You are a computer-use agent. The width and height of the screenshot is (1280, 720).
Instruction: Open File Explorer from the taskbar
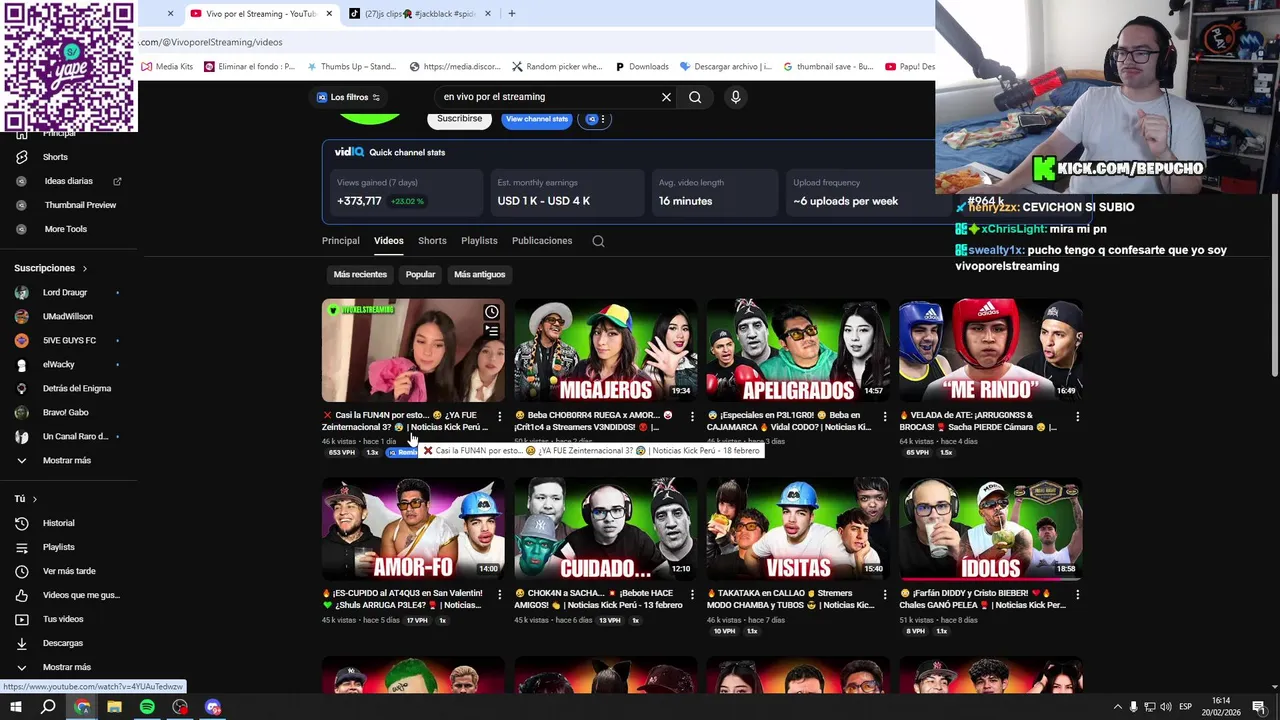(x=114, y=707)
